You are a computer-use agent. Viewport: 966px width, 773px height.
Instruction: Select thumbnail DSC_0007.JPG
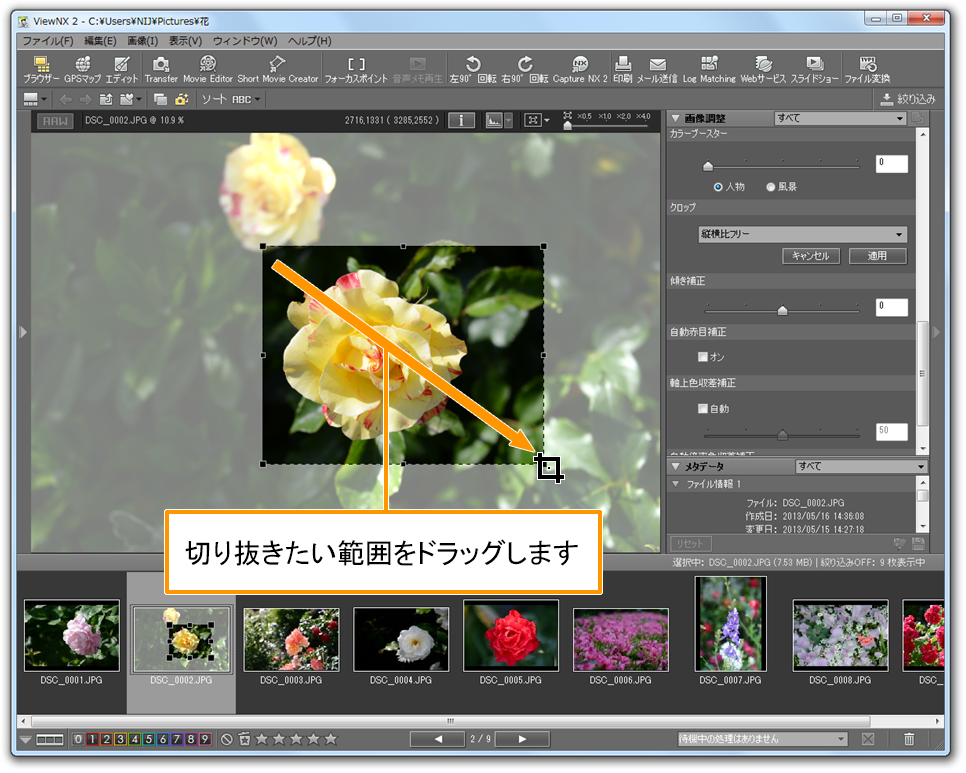pos(731,624)
